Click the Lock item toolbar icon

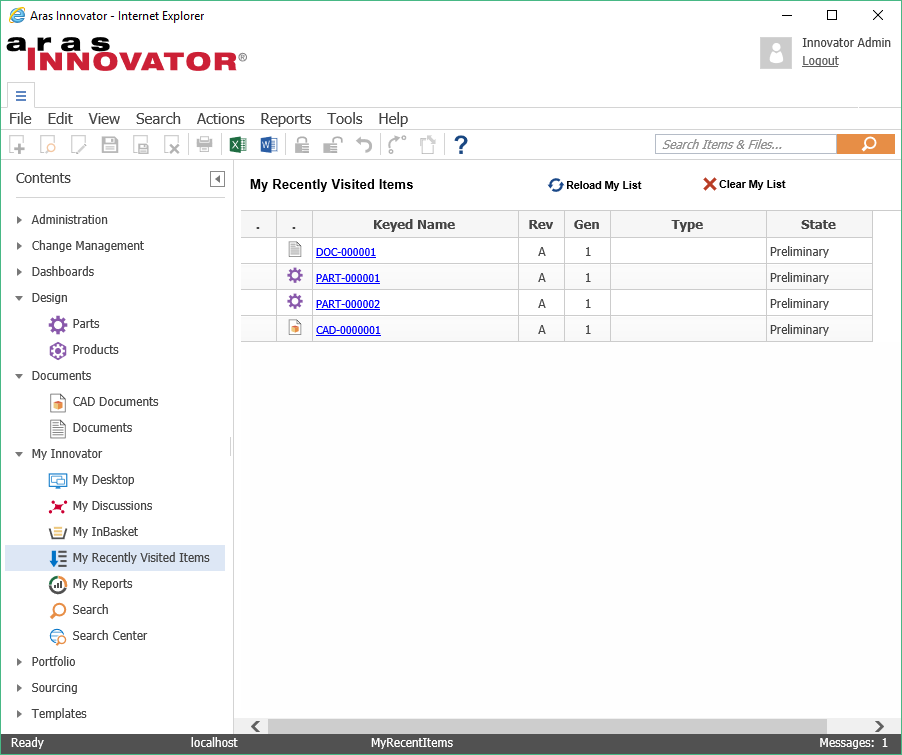click(x=302, y=144)
